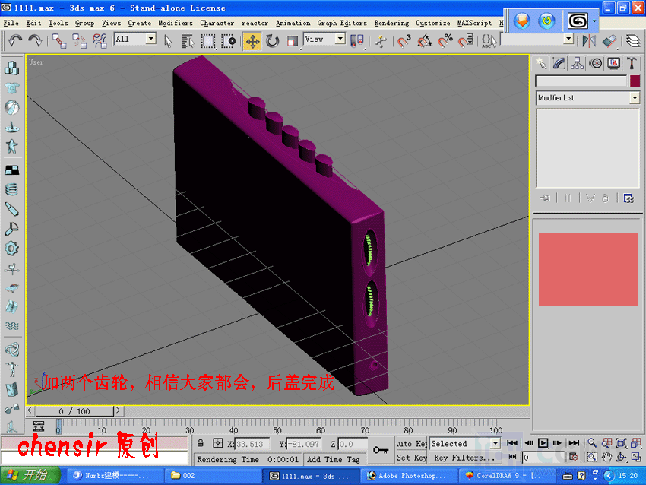Click the Use Pivot Point Center icon
646x485 pixels.
(x=356, y=41)
